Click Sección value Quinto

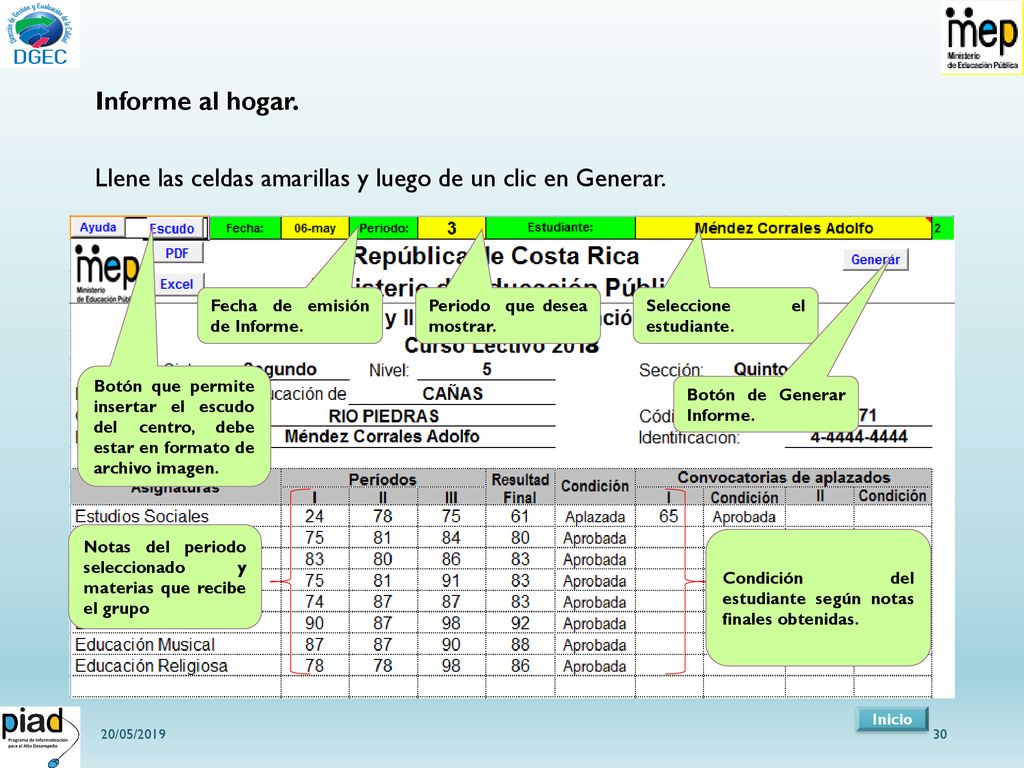tap(761, 370)
